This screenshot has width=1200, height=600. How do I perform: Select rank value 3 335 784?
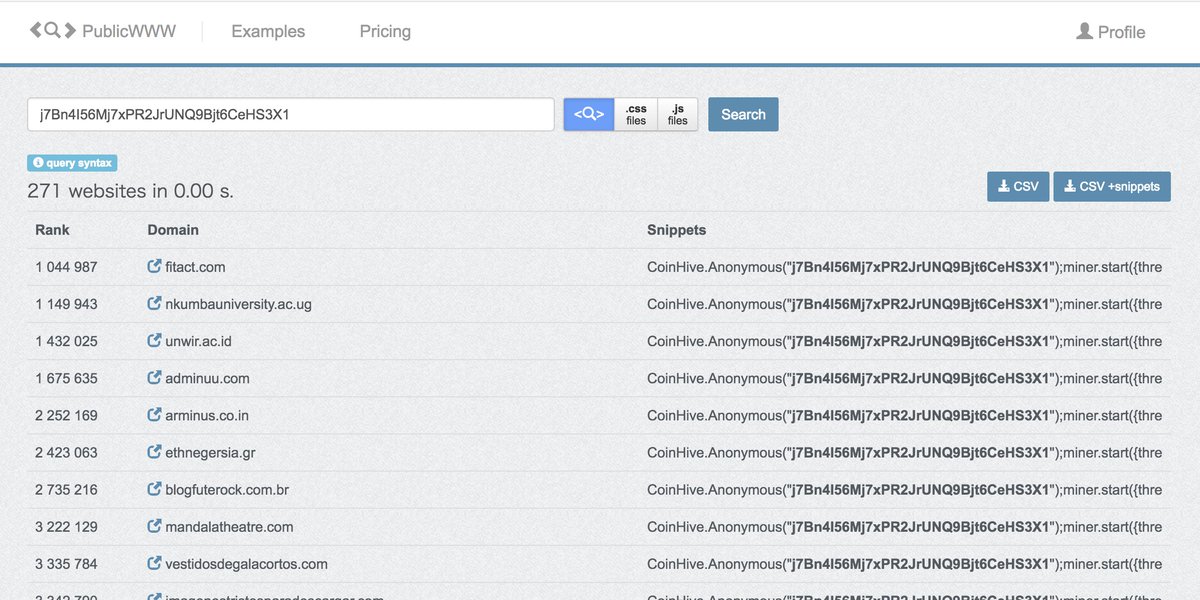[x=66, y=564]
